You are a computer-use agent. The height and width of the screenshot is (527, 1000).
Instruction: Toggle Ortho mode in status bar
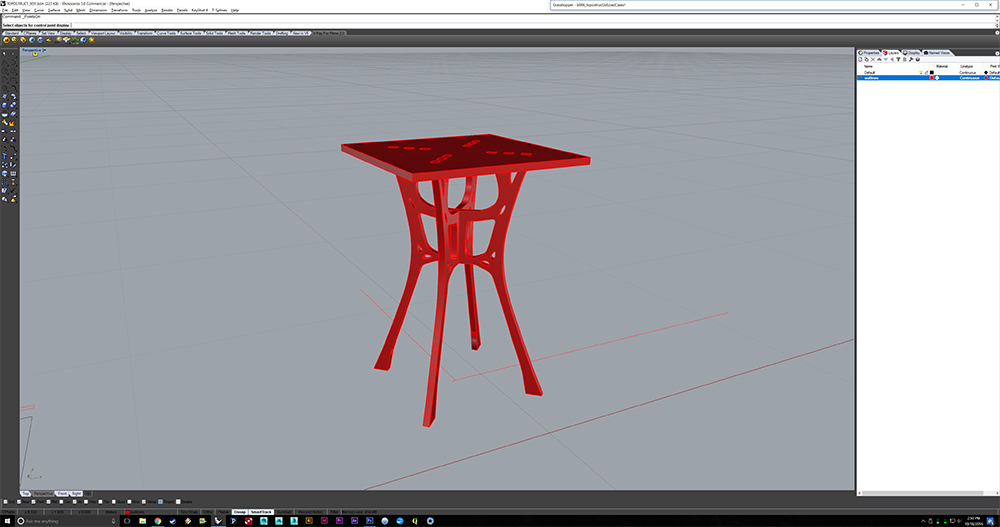coord(208,512)
